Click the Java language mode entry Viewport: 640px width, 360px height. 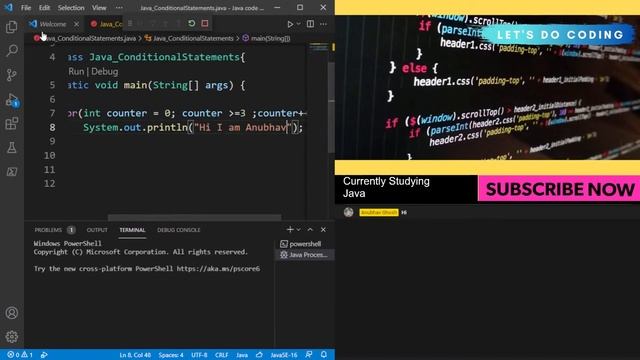[242, 355]
